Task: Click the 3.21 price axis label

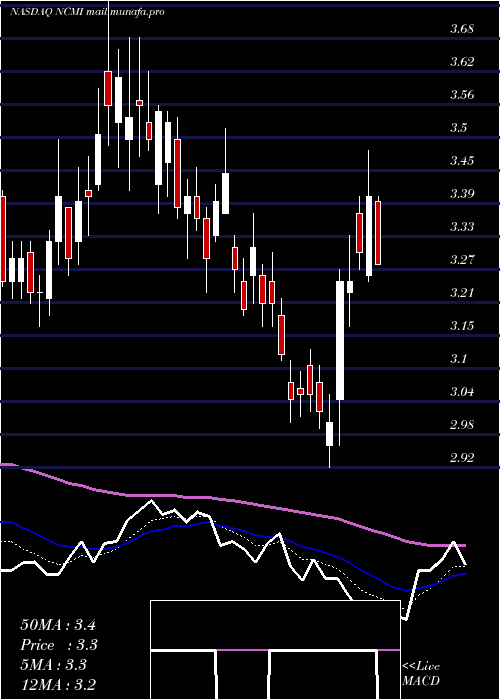Action: (x=461, y=293)
